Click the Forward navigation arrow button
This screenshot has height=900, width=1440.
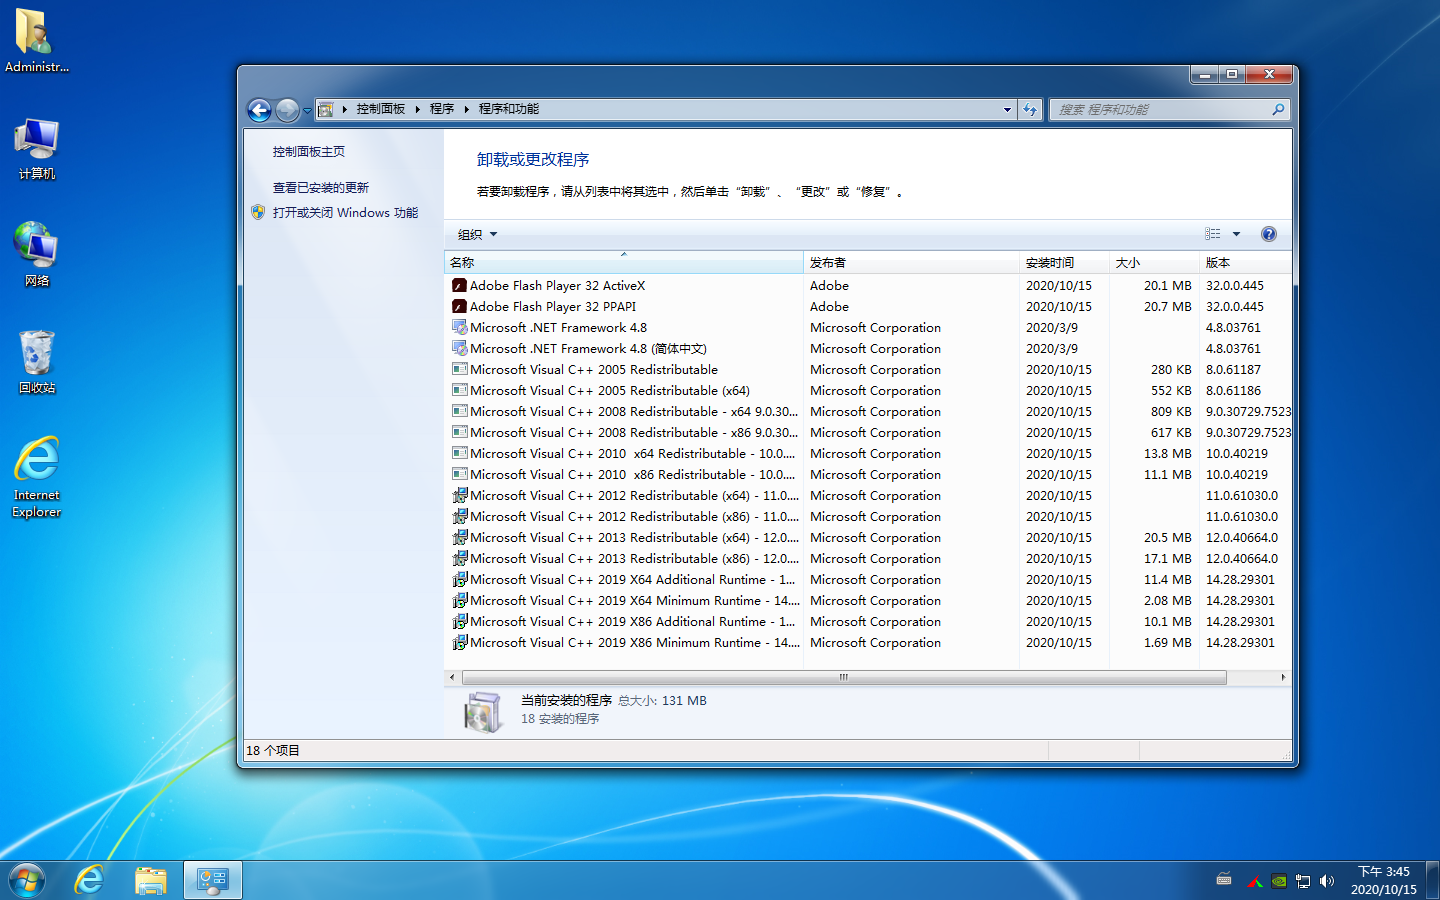[287, 110]
